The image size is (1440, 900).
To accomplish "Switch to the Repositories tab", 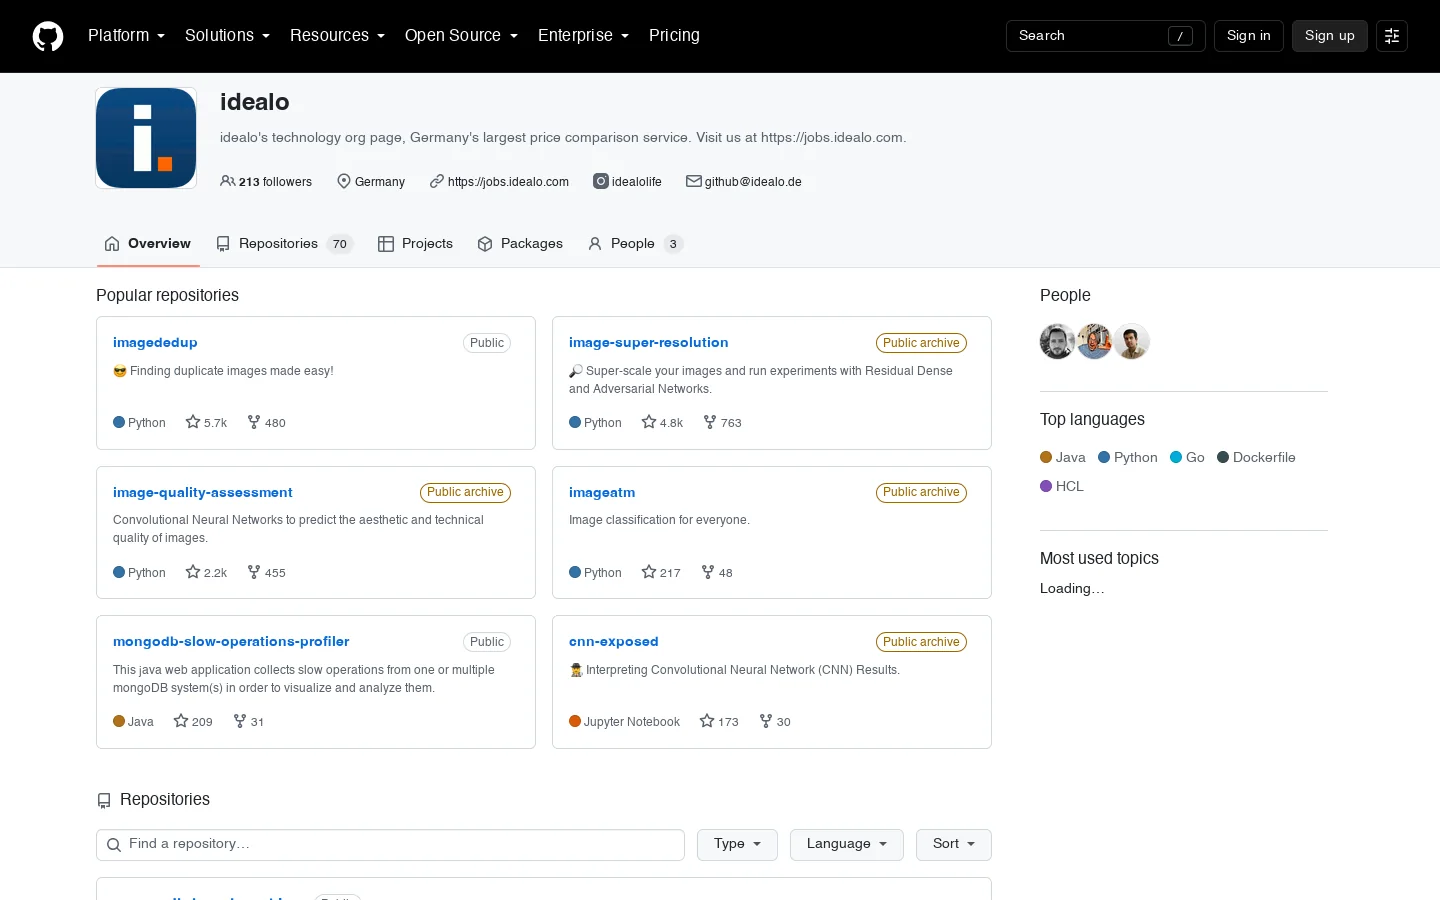I will coord(284,244).
